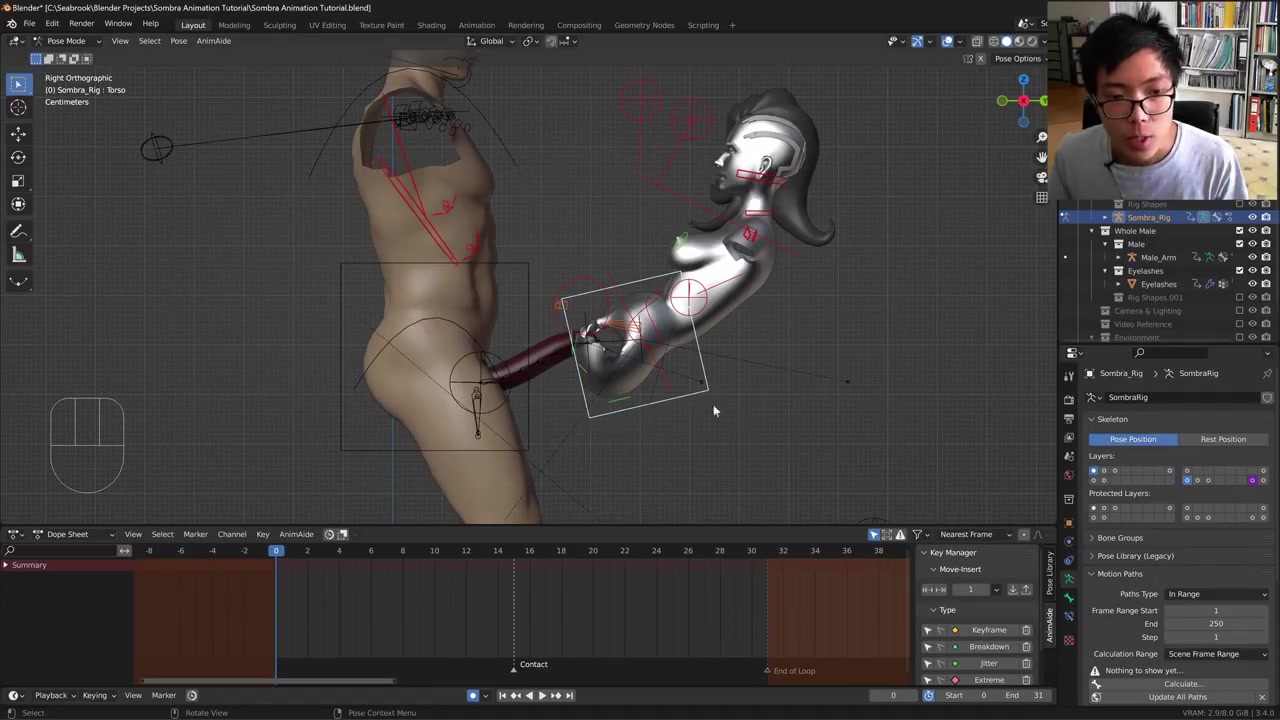Select the Measure ruler tool
The height and width of the screenshot is (720, 1280).
(18, 256)
